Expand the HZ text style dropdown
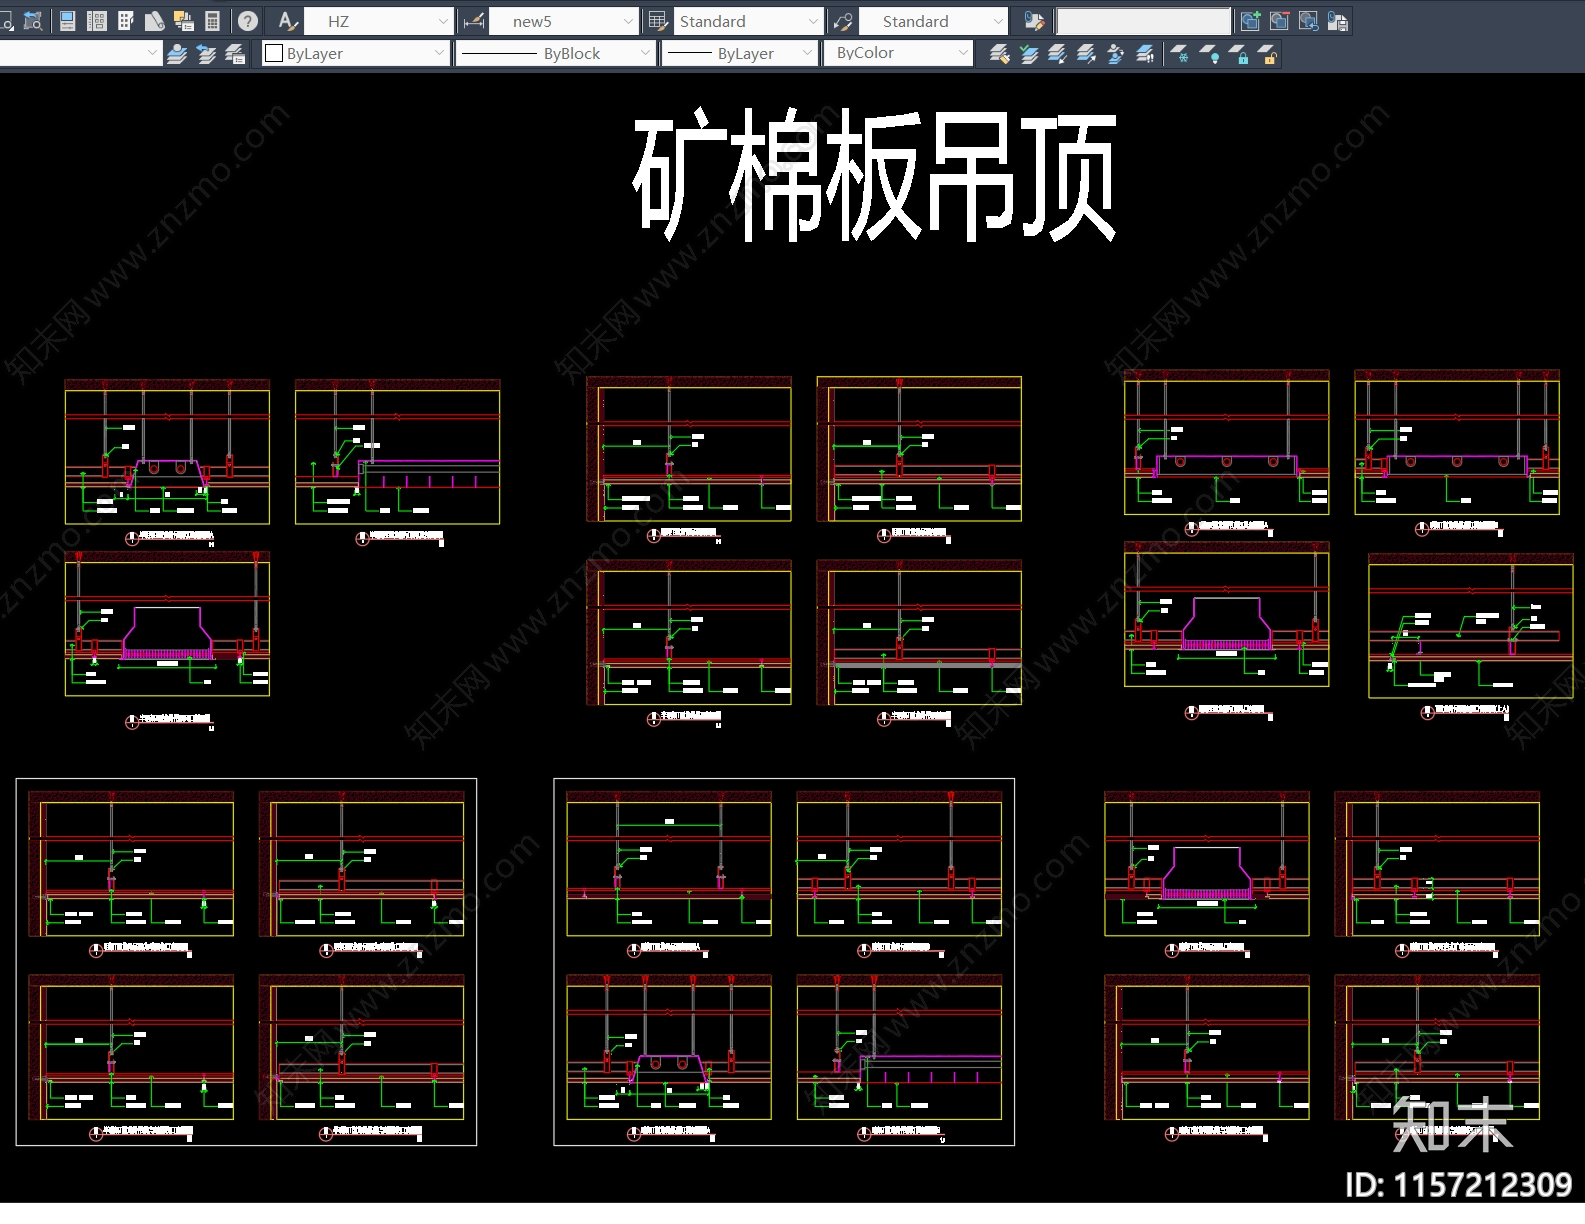Screen dimensions: 1585x1224 coord(443,21)
